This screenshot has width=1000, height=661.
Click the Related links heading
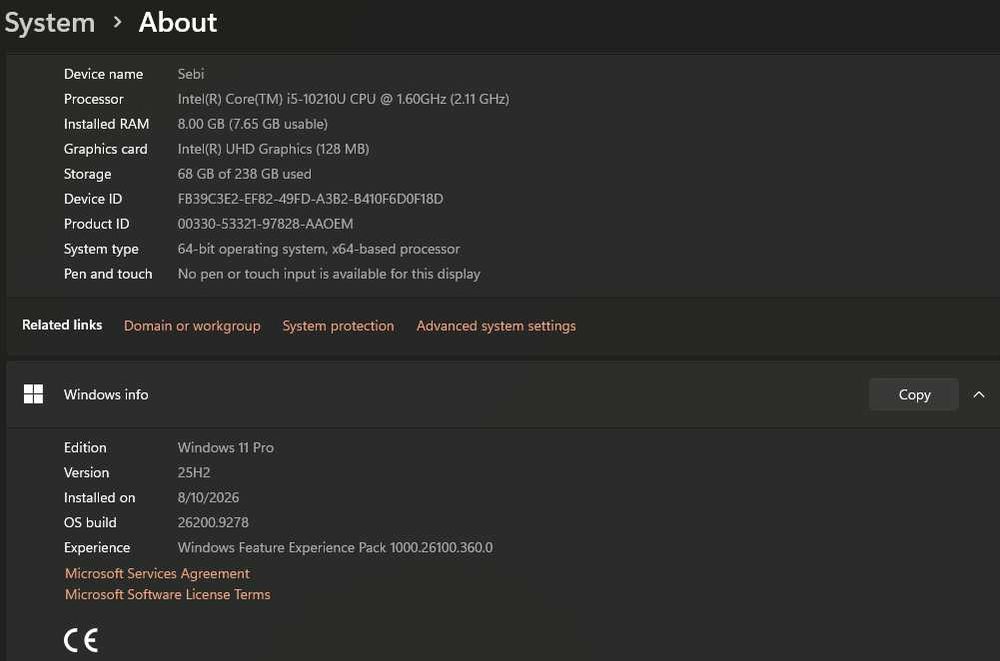[x=62, y=325]
